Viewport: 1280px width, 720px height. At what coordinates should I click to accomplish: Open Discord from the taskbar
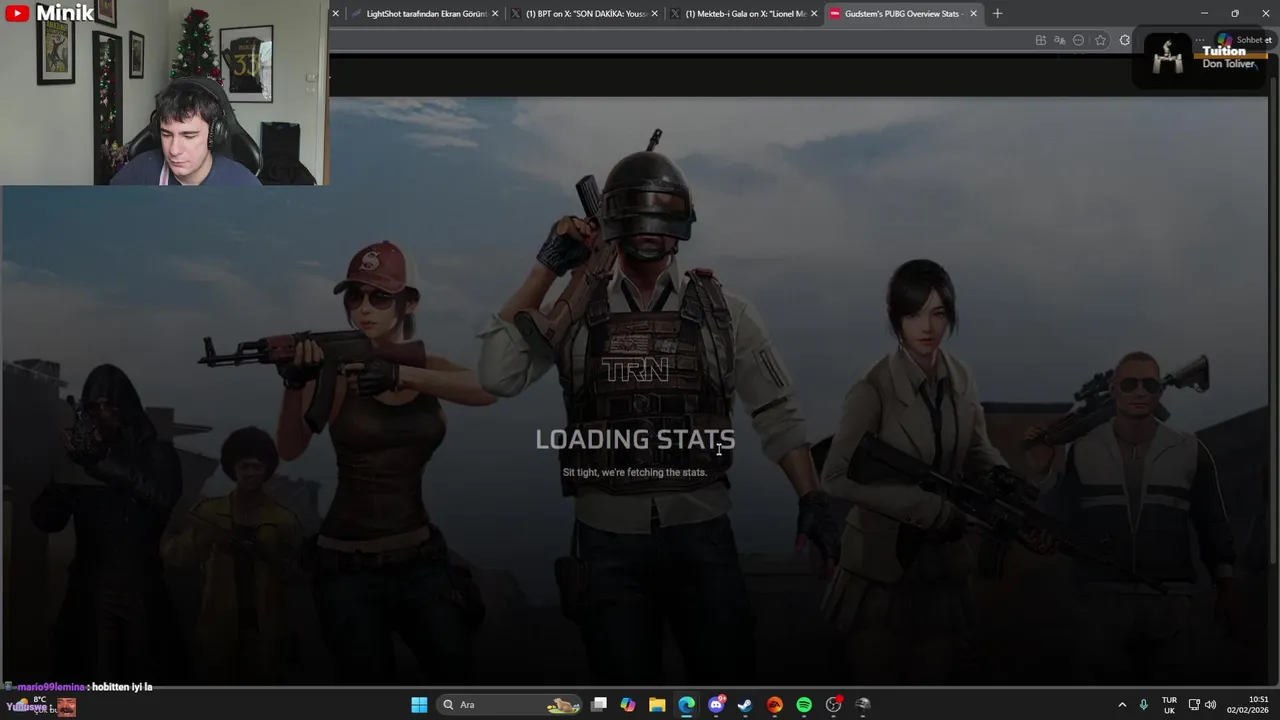tap(716, 705)
